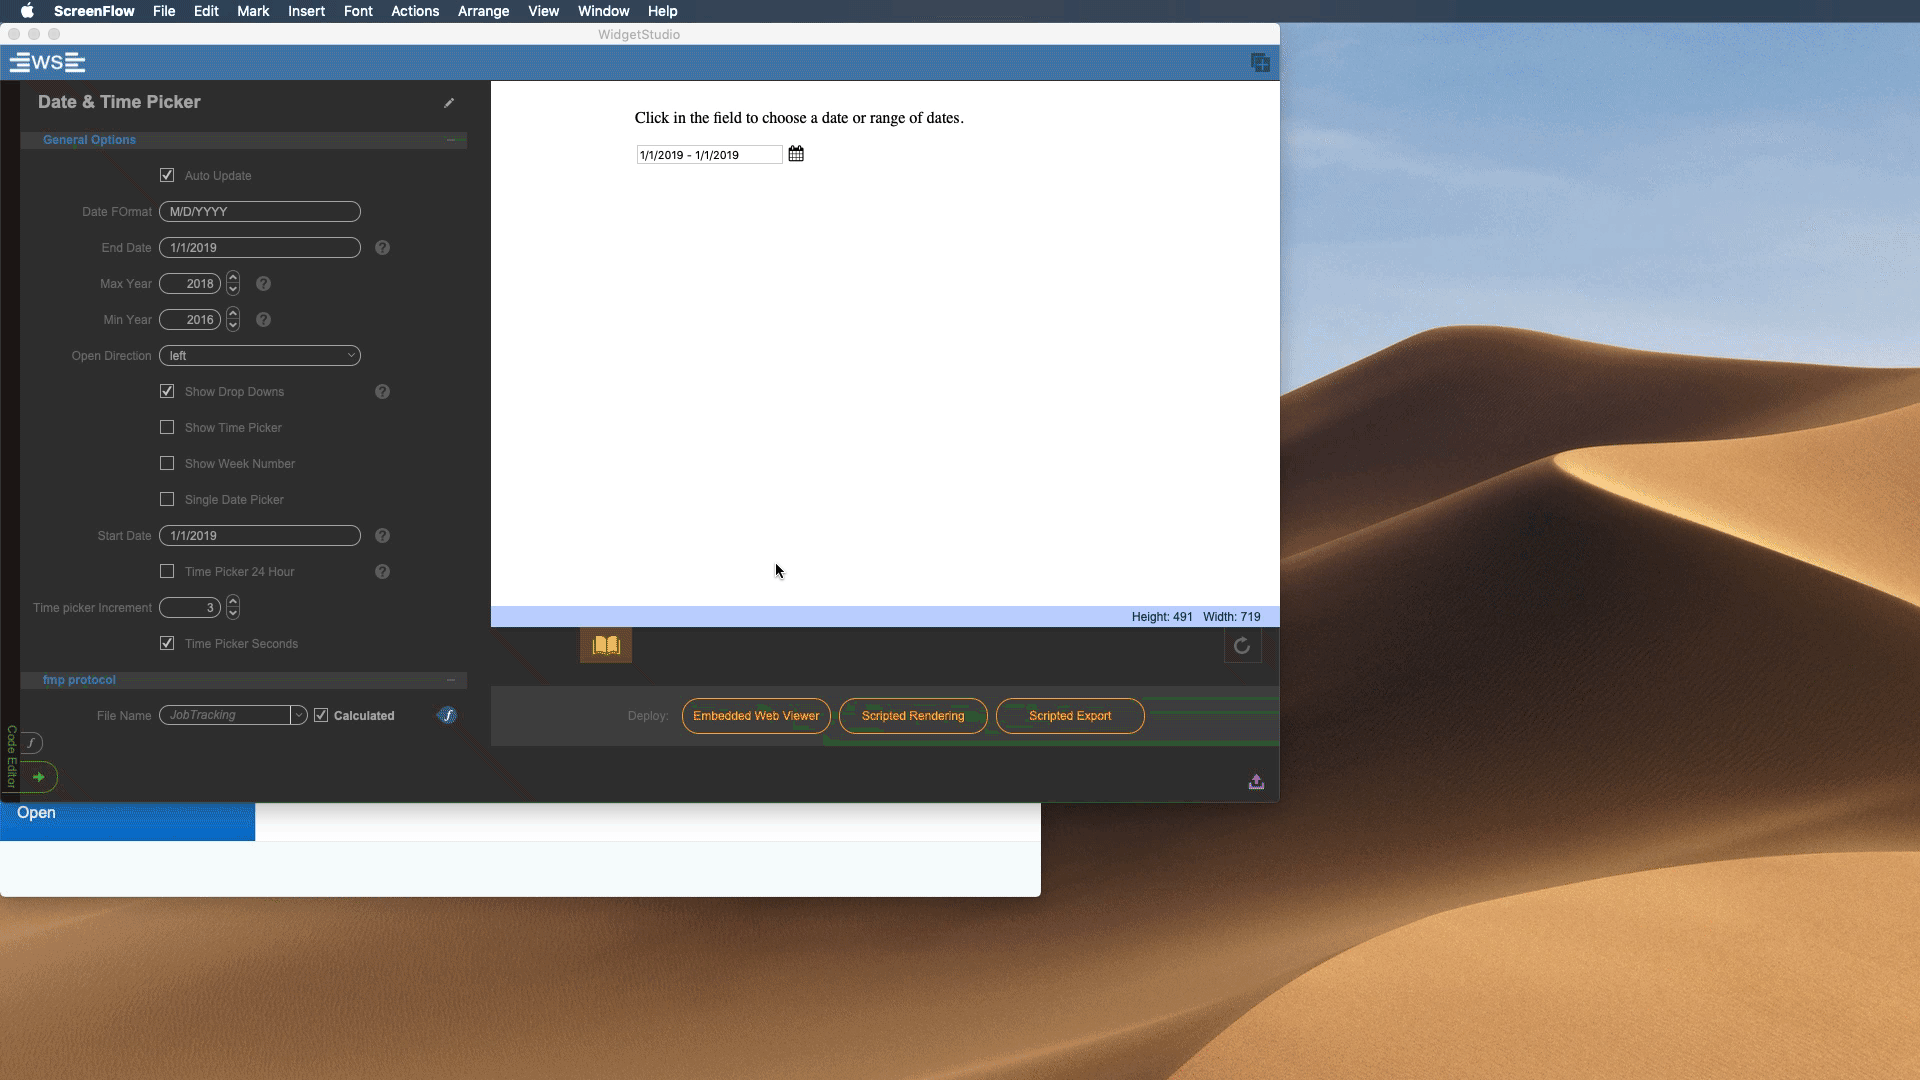Open help for Show Drop Downs
The image size is (1920, 1080).
pyautogui.click(x=382, y=392)
